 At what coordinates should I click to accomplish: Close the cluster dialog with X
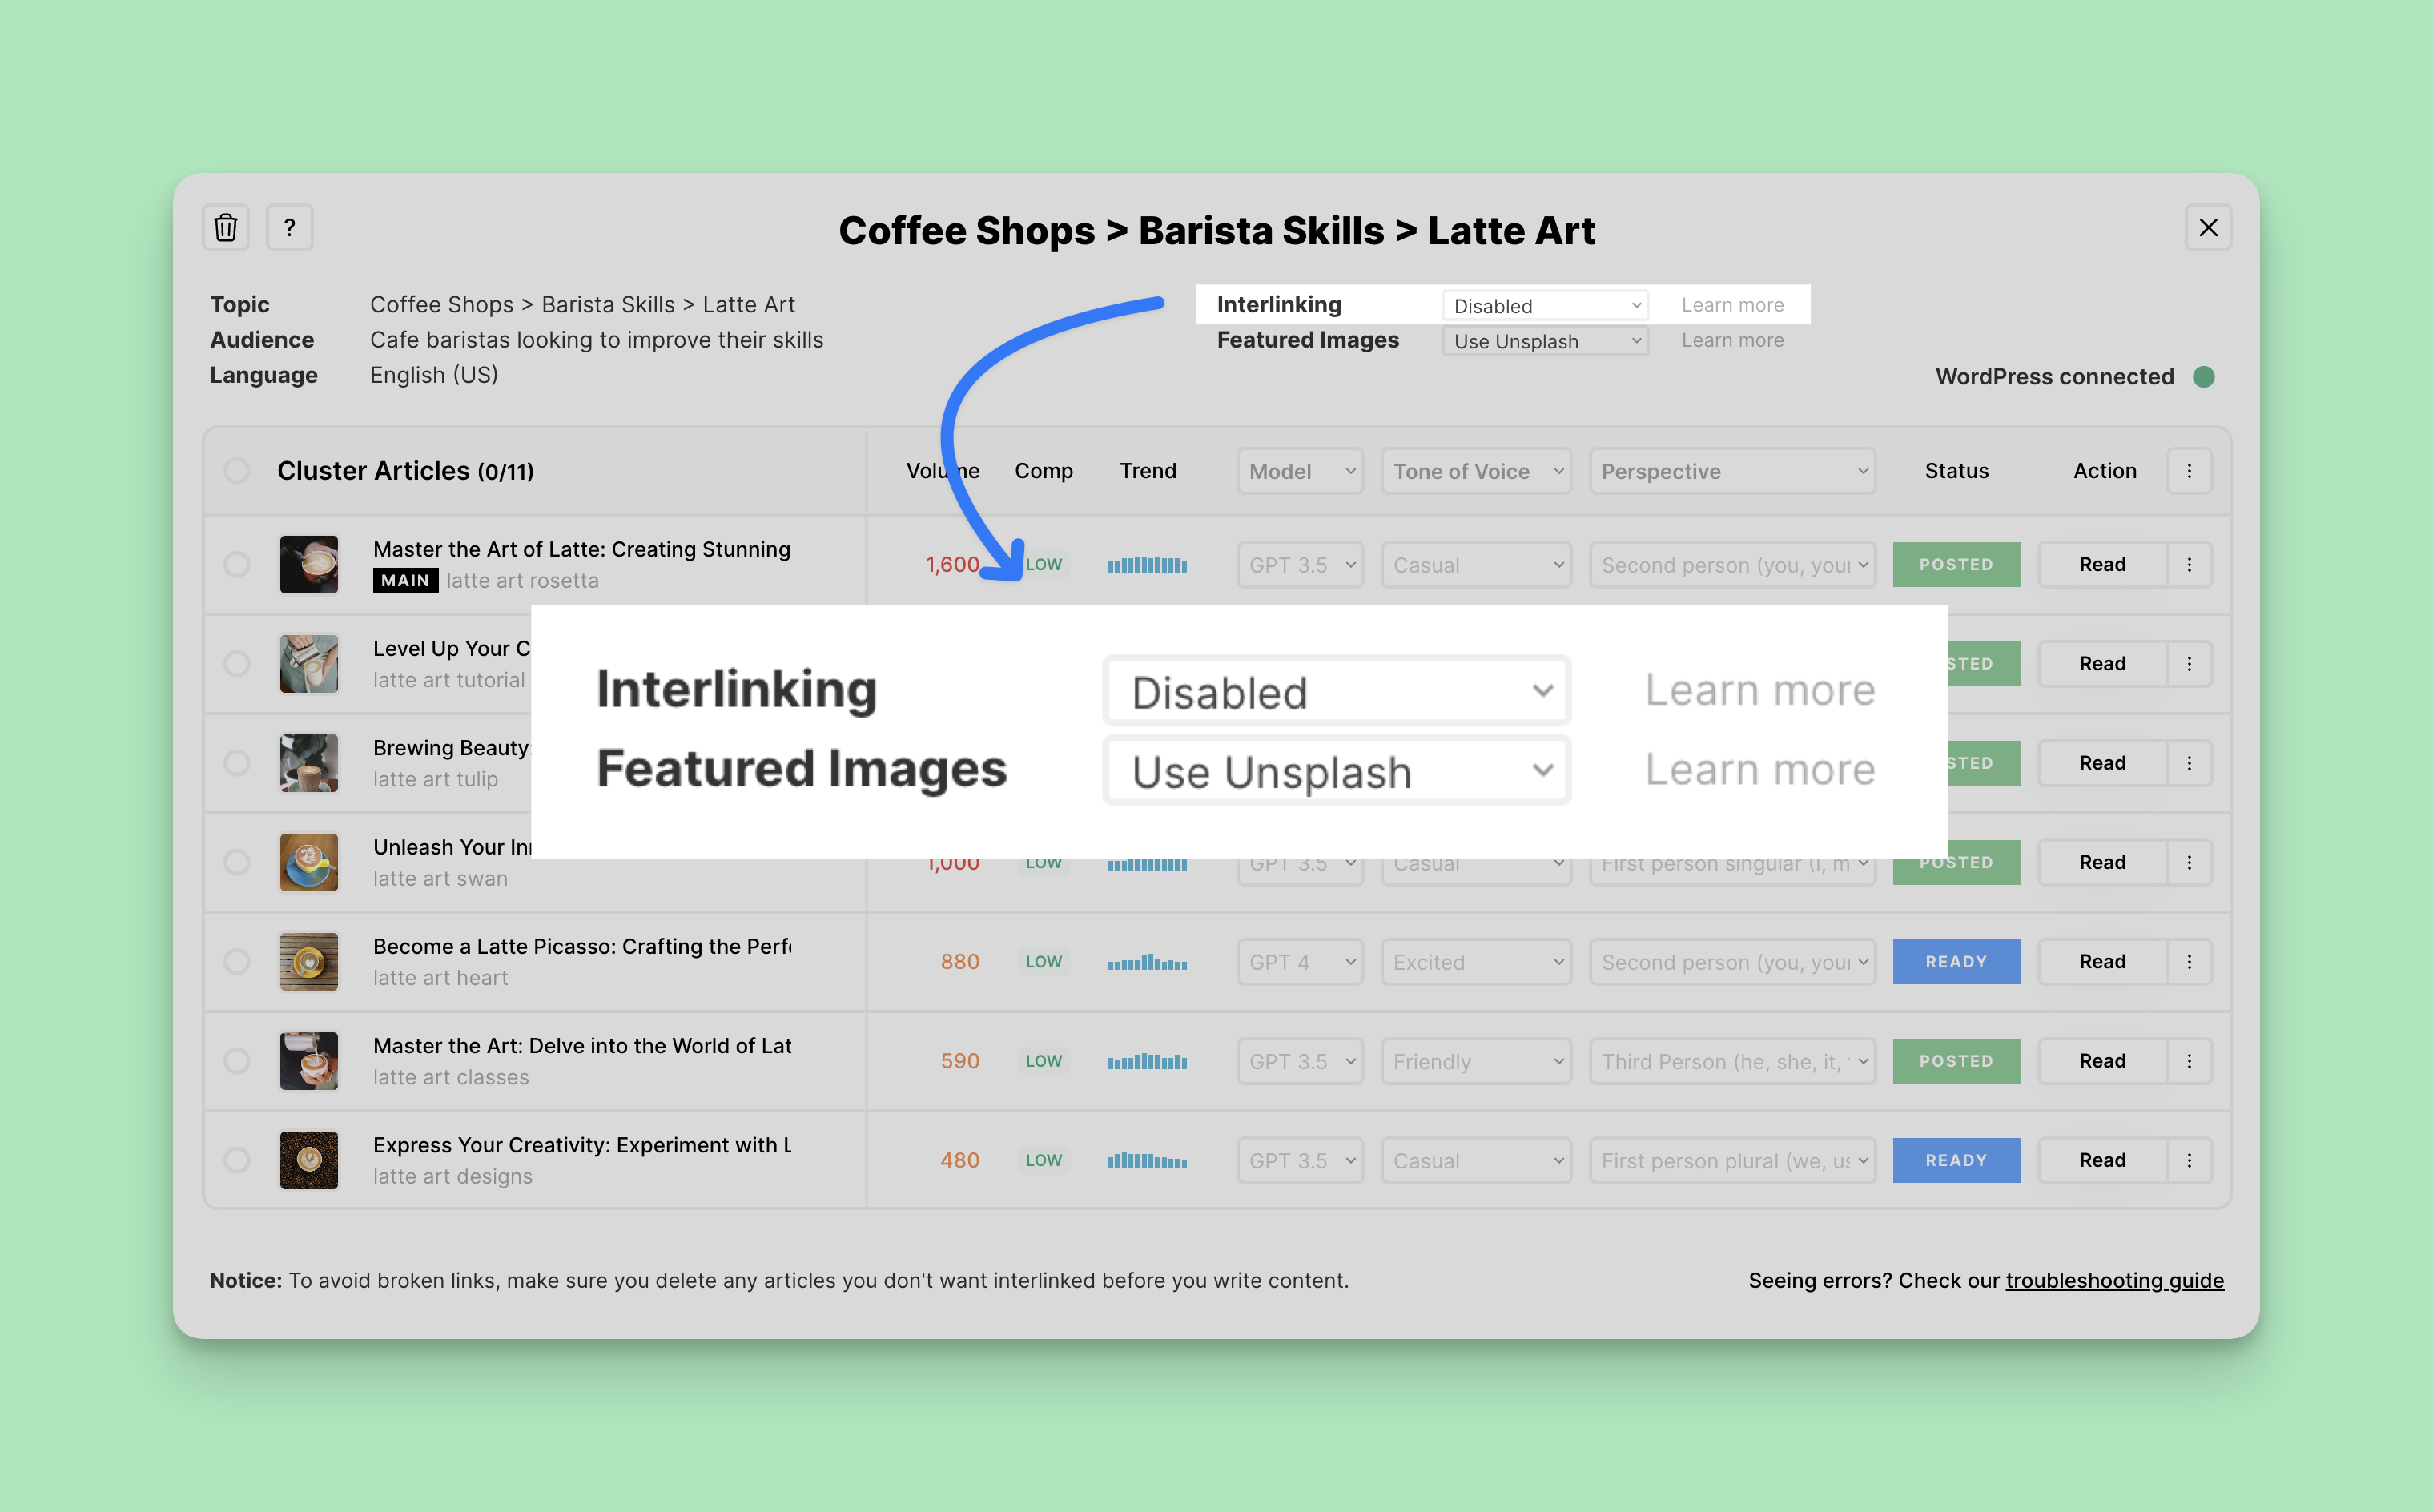click(x=2208, y=228)
